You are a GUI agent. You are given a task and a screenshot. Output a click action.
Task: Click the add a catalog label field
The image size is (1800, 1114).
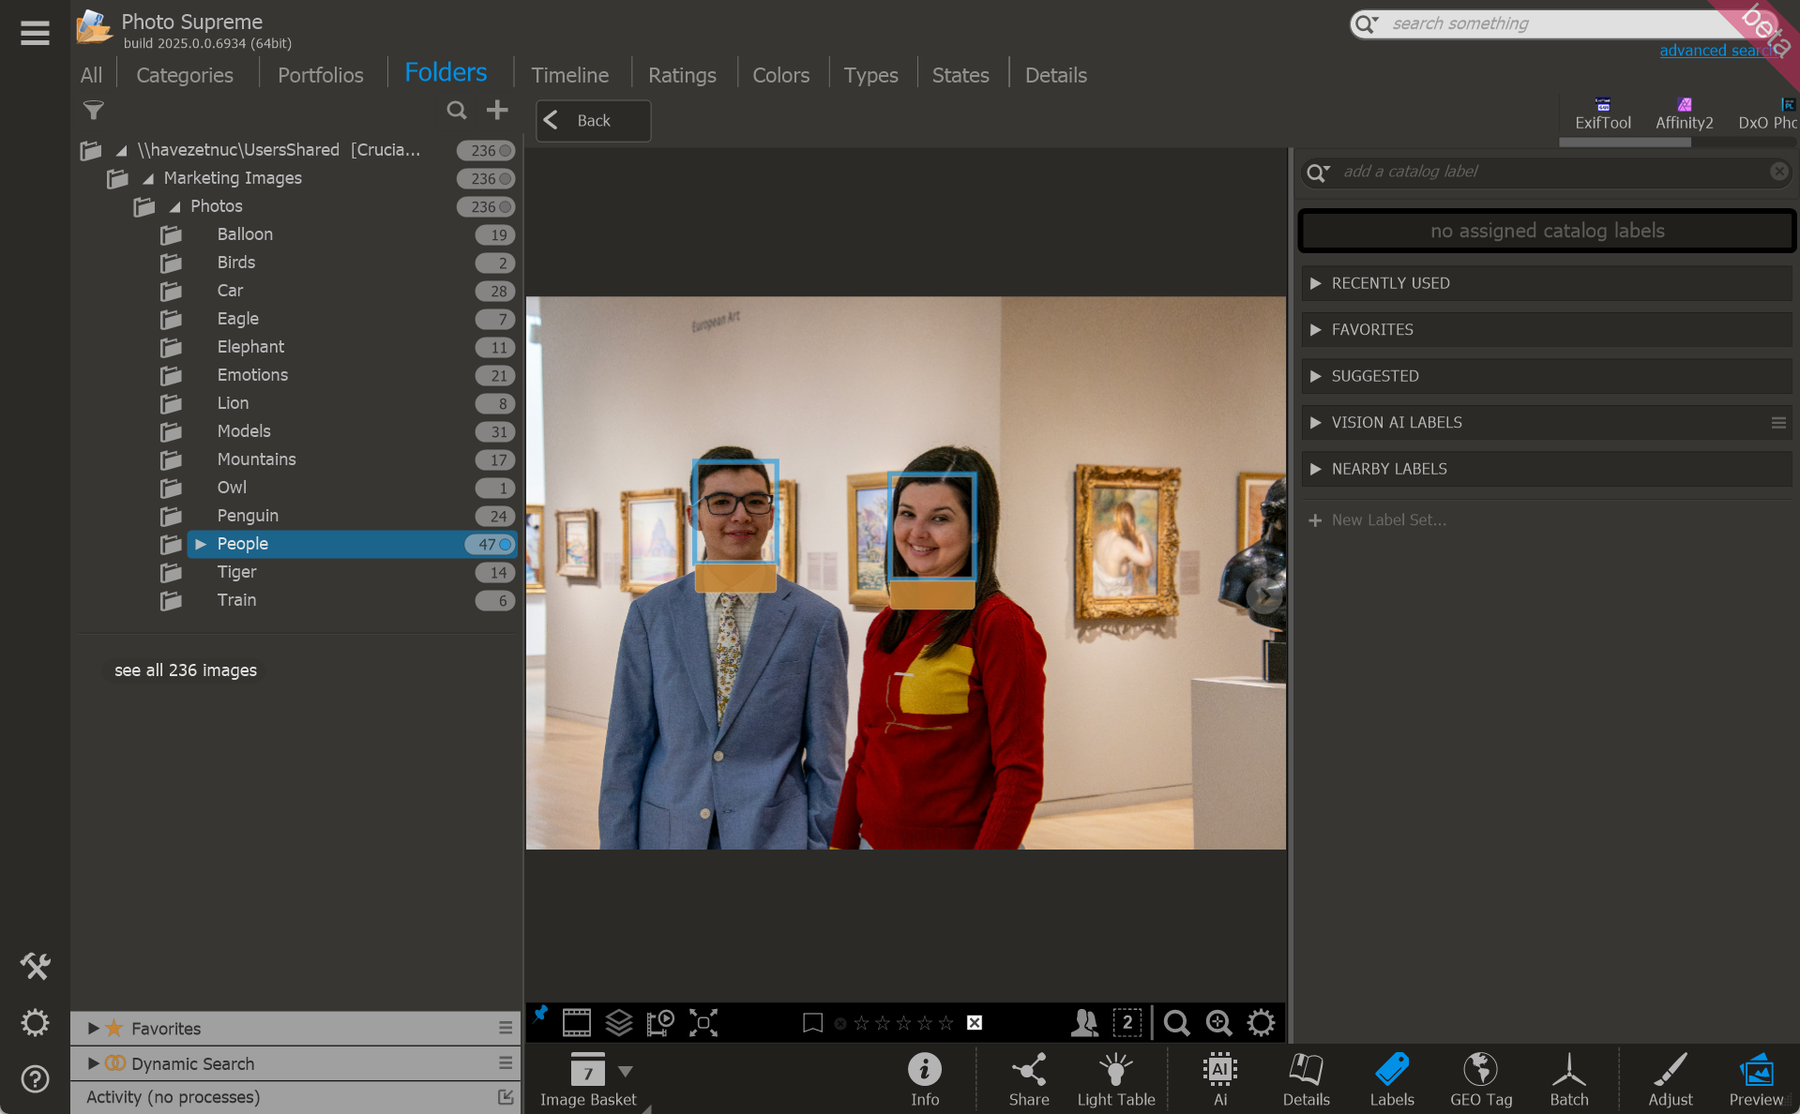pos(1546,172)
